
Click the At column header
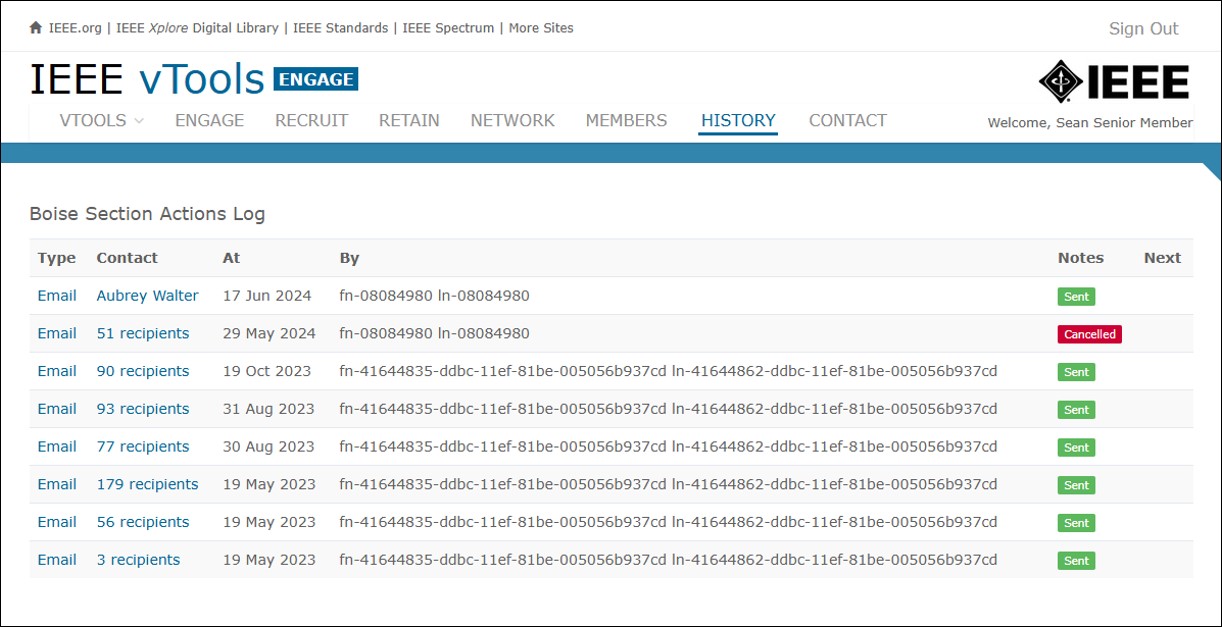[x=231, y=258]
